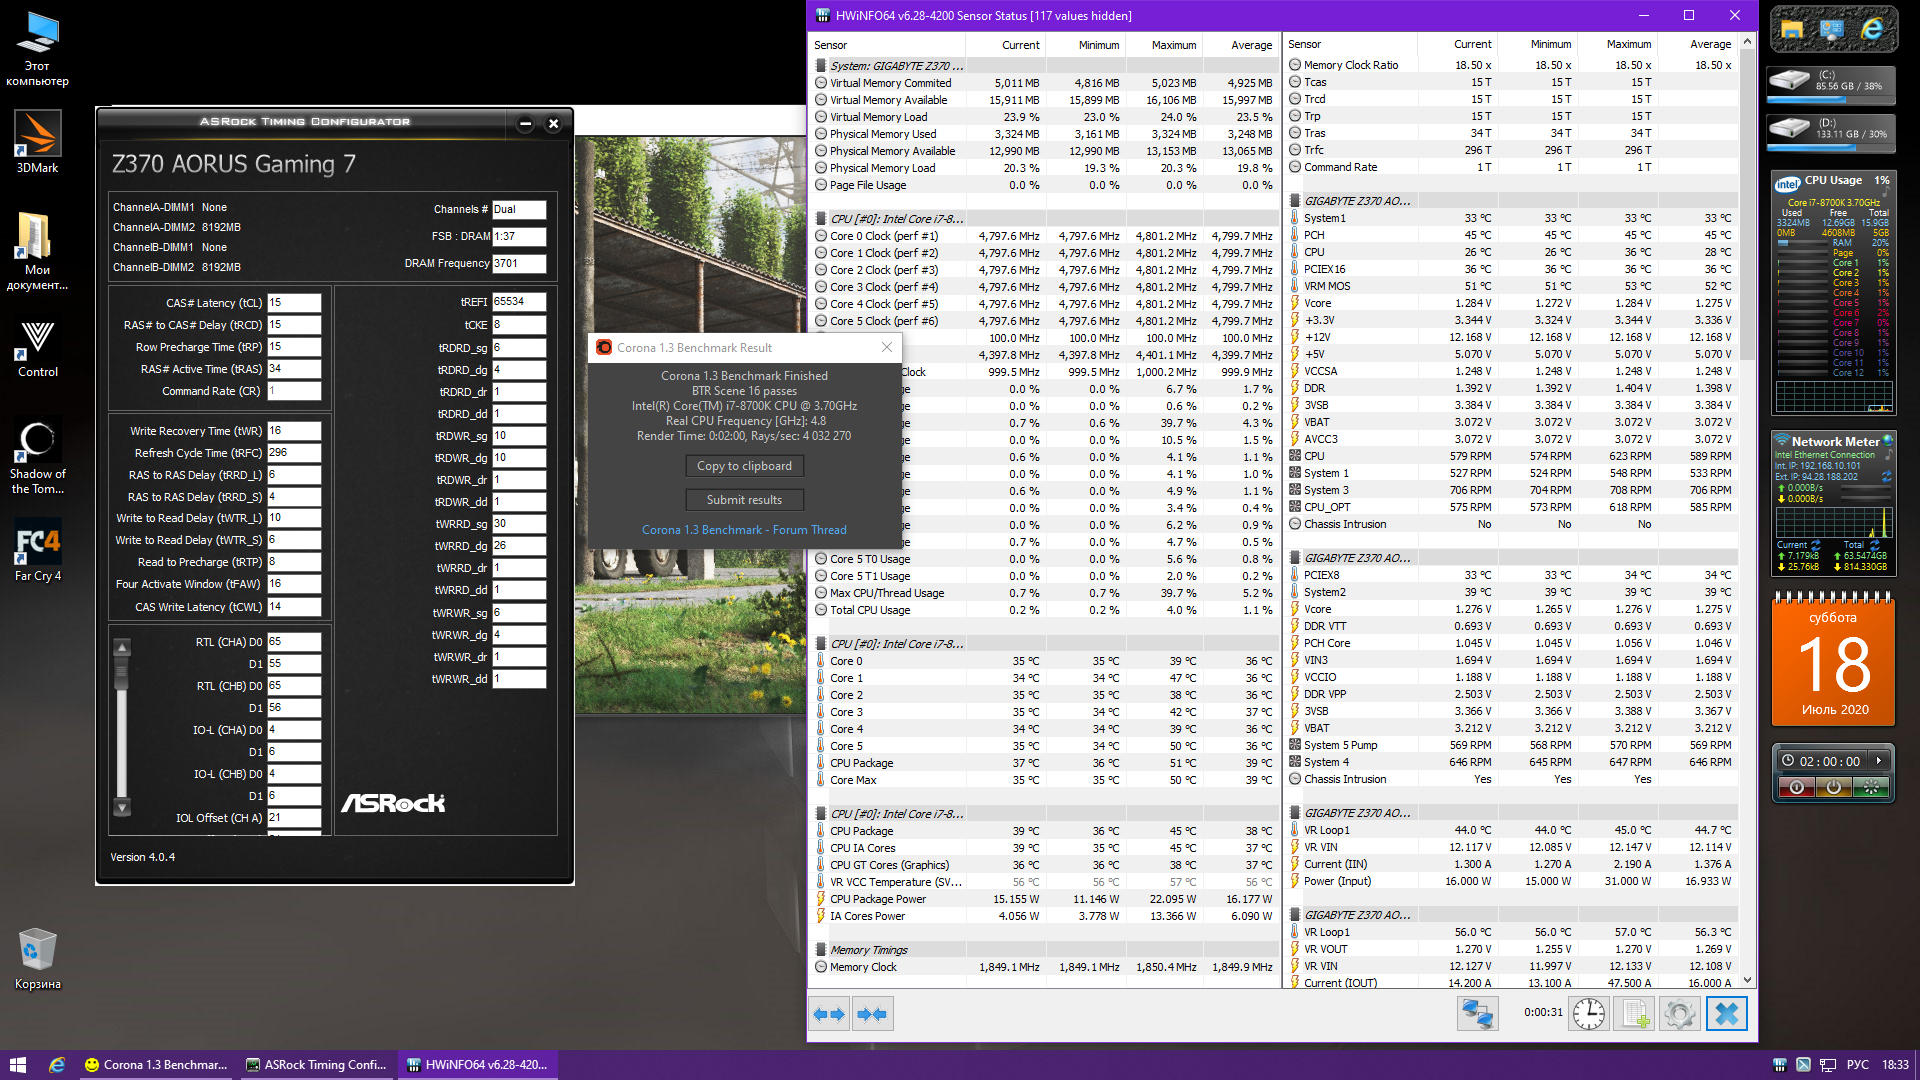The height and width of the screenshot is (1080, 1920).
Task: Open Corona Benchmark Forum Thread link
Action: [x=744, y=530]
